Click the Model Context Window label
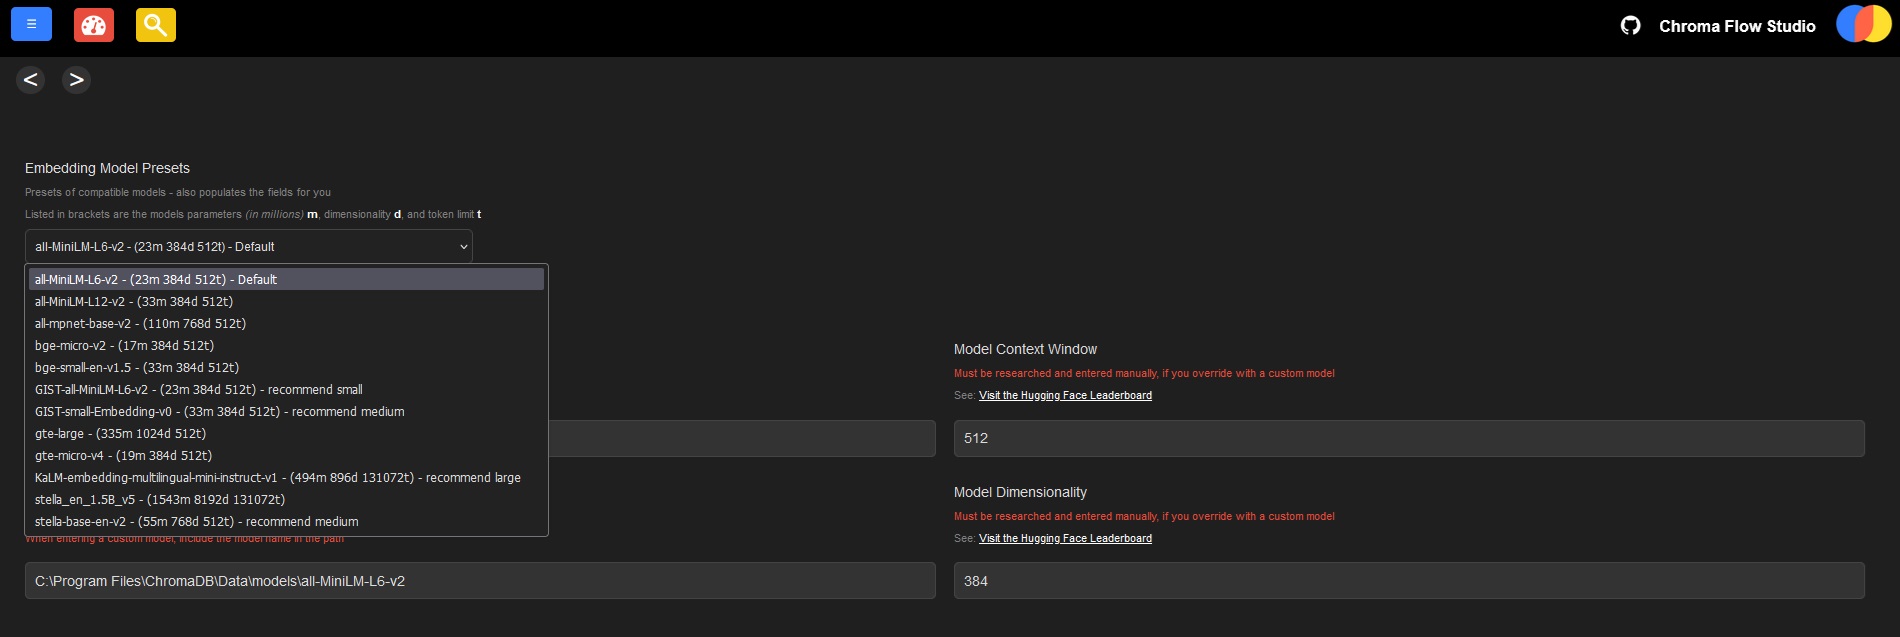This screenshot has width=1900, height=637. point(1025,349)
